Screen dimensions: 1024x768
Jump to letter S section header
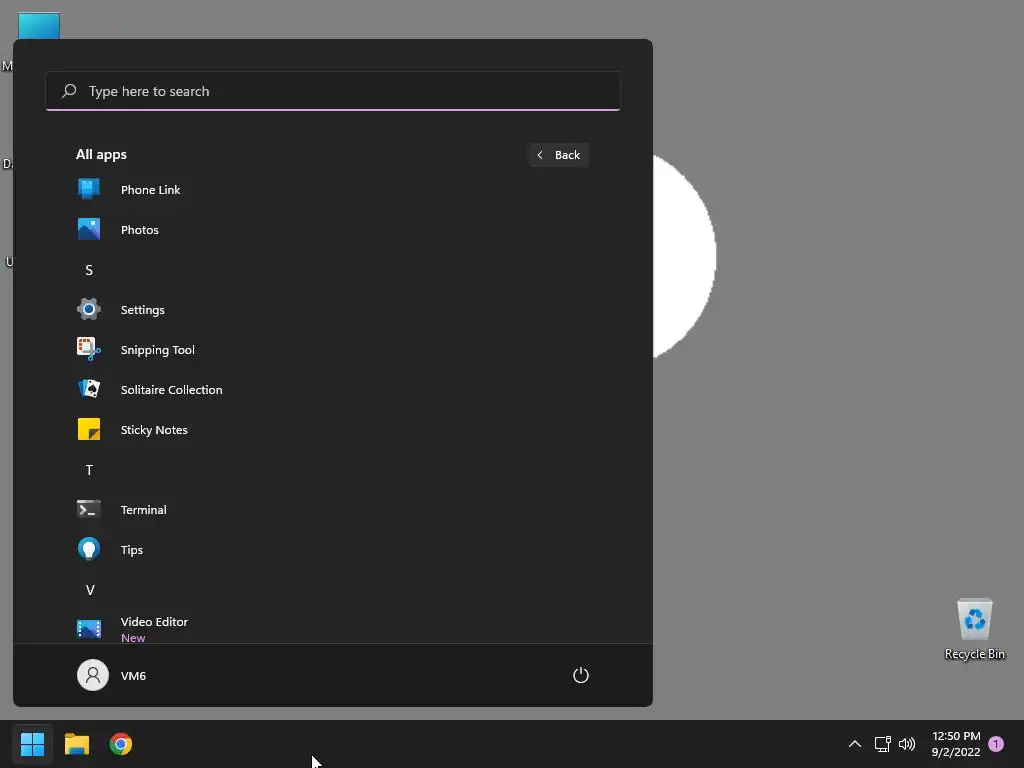click(89, 270)
